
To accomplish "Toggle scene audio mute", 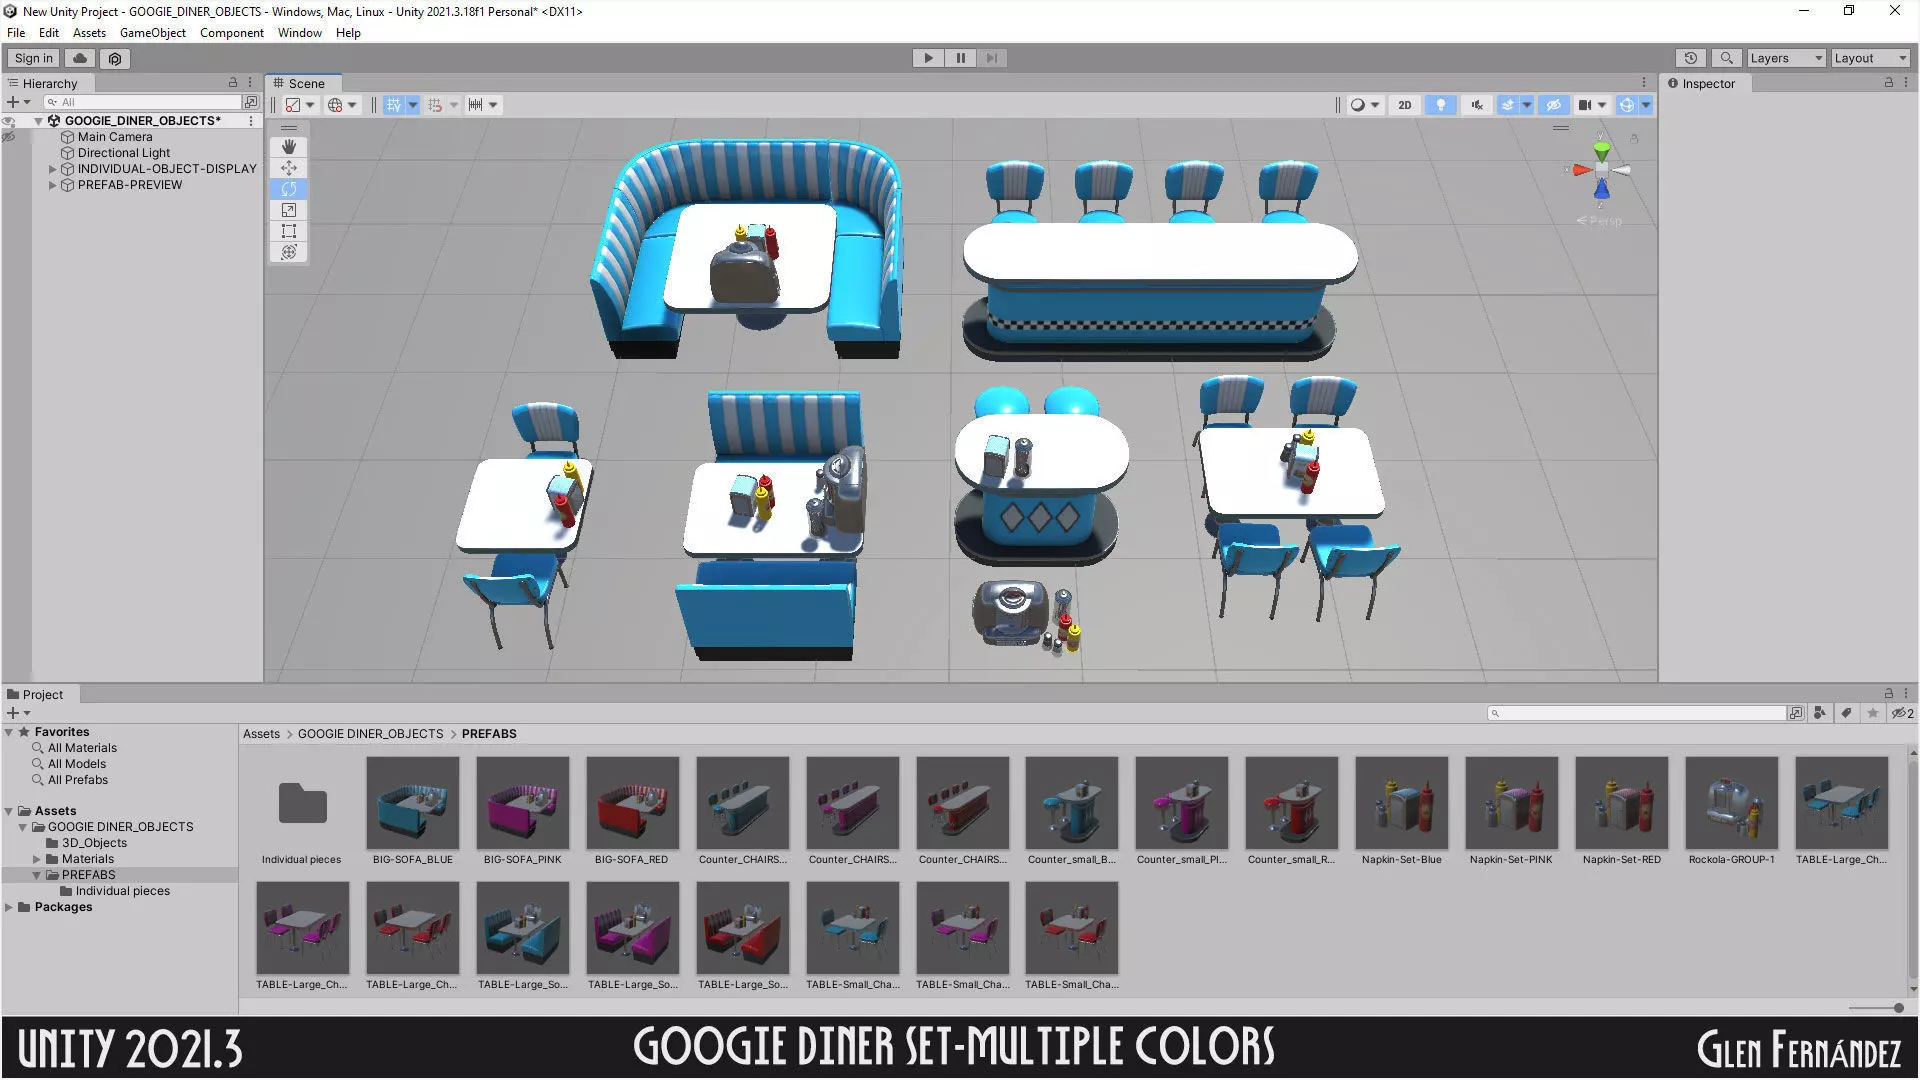I will (1477, 105).
